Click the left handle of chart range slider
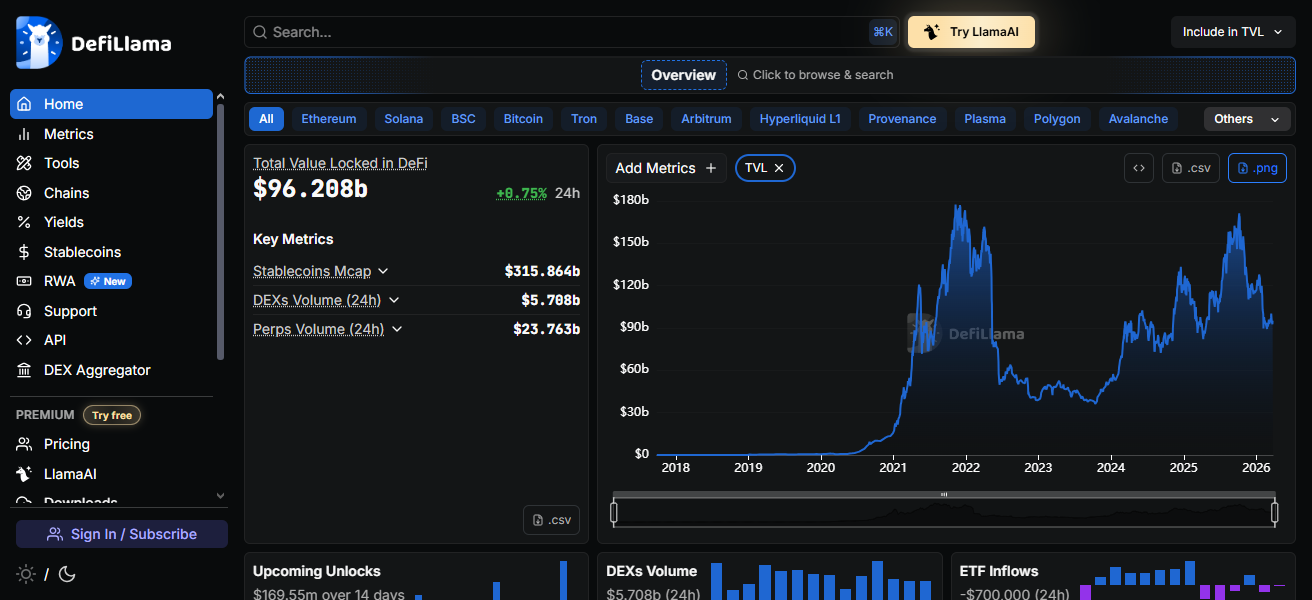Viewport: 1312px width, 600px height. click(x=614, y=513)
